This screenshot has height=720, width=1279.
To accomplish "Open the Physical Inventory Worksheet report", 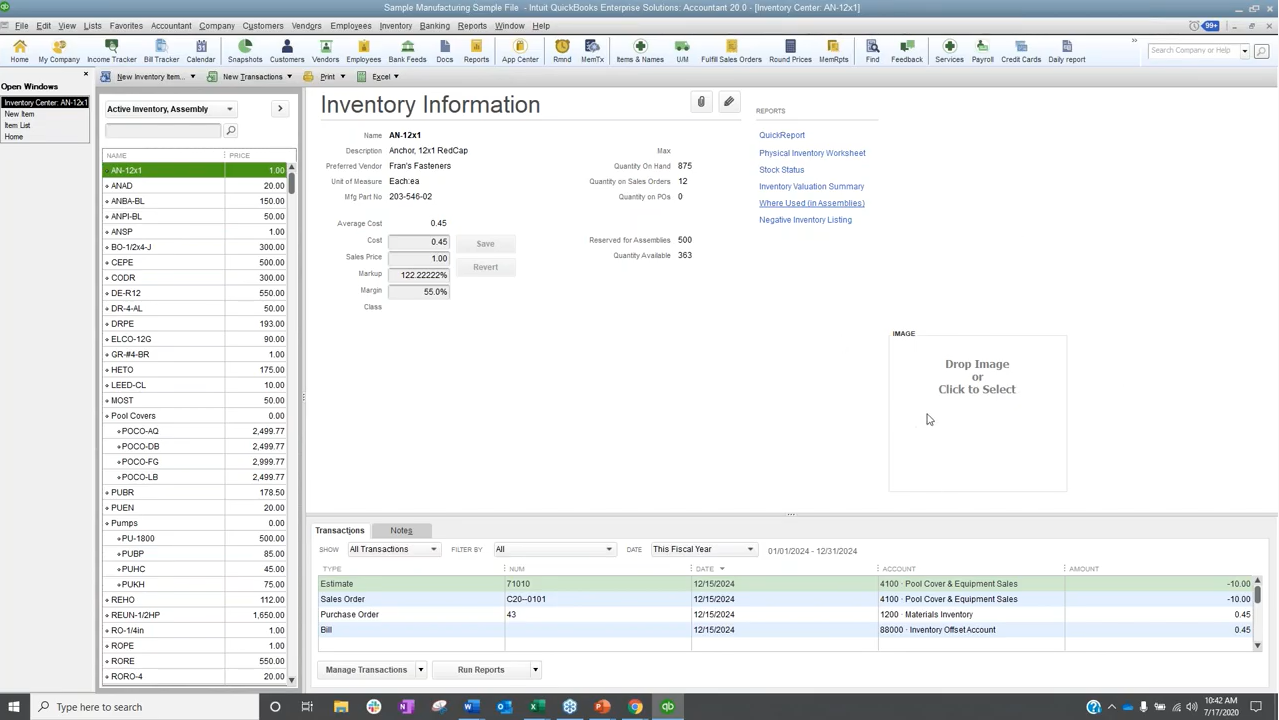I will (x=812, y=153).
